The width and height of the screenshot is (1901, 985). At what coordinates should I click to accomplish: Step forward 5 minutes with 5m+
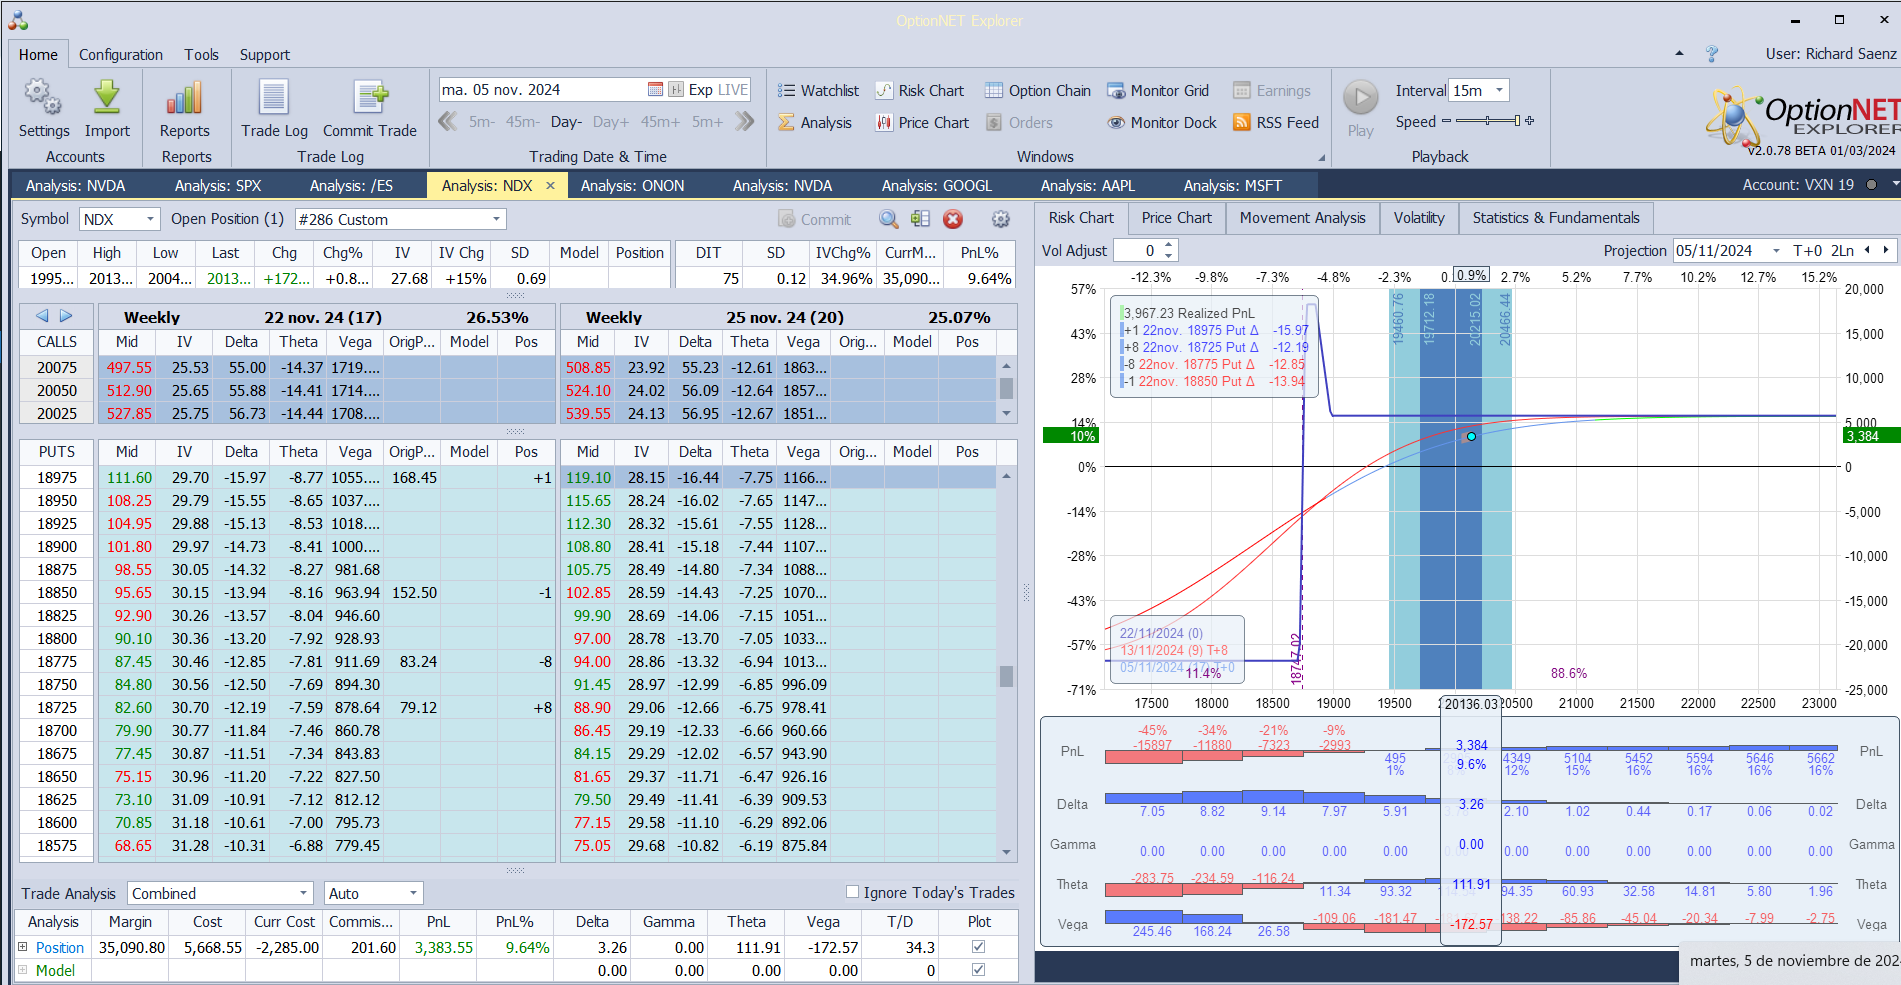click(x=707, y=122)
